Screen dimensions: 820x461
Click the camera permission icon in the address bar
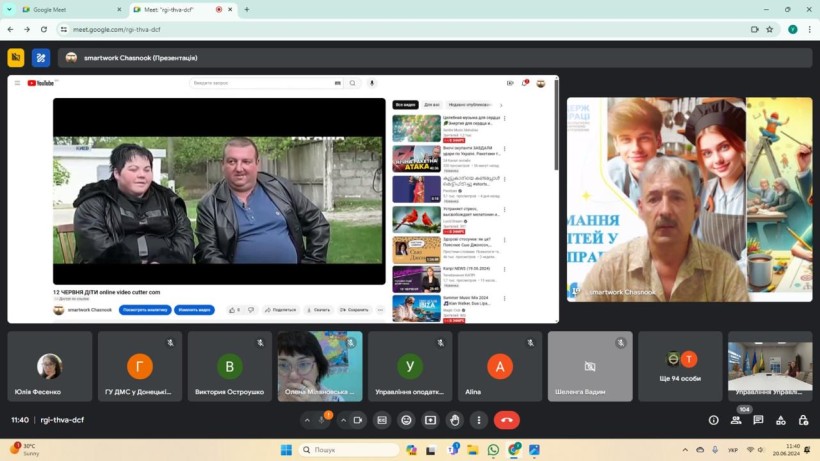pyautogui.click(x=755, y=29)
